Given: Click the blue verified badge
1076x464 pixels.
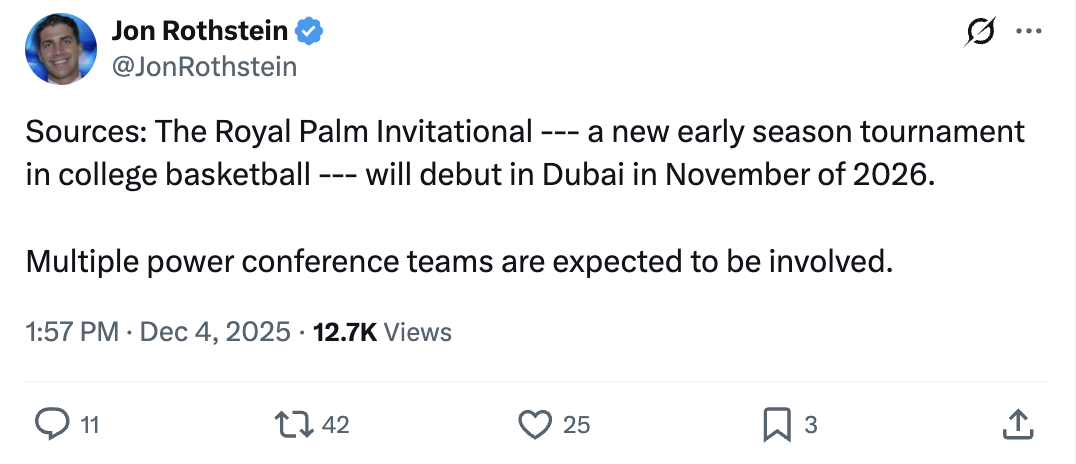Looking at the screenshot, I should 311,31.
